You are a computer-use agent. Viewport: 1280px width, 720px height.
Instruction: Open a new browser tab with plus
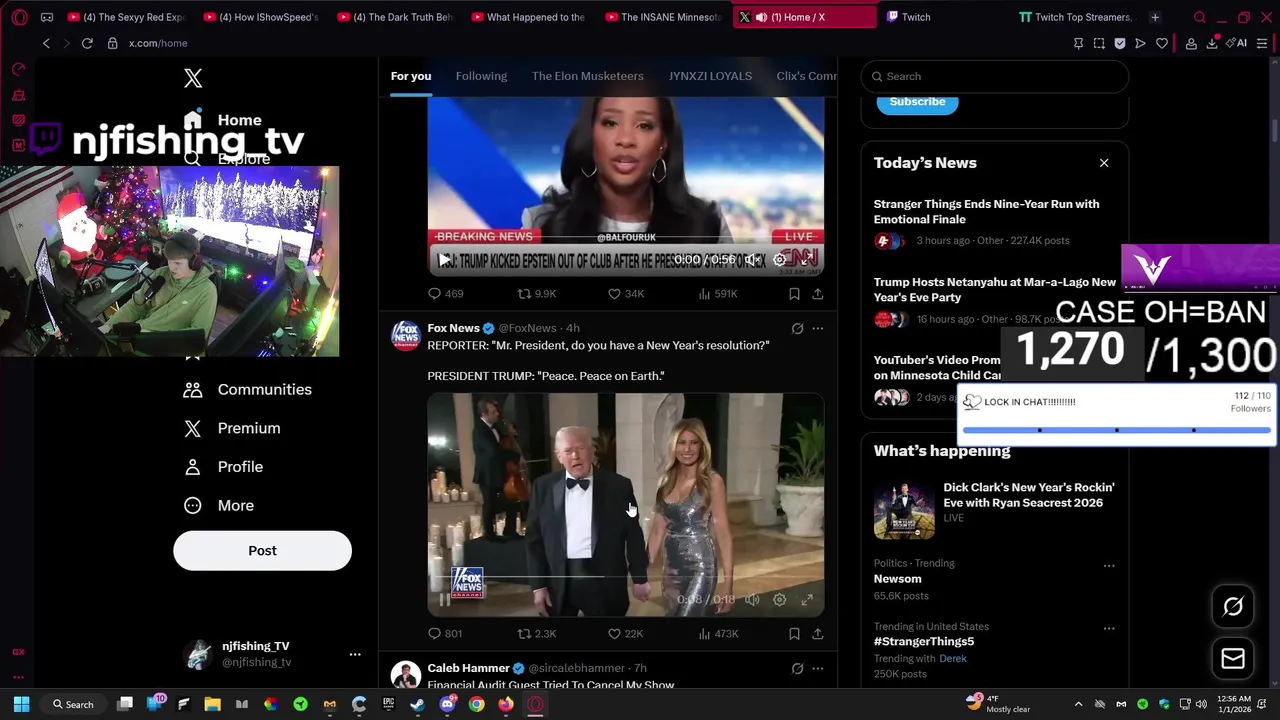click(x=1155, y=17)
